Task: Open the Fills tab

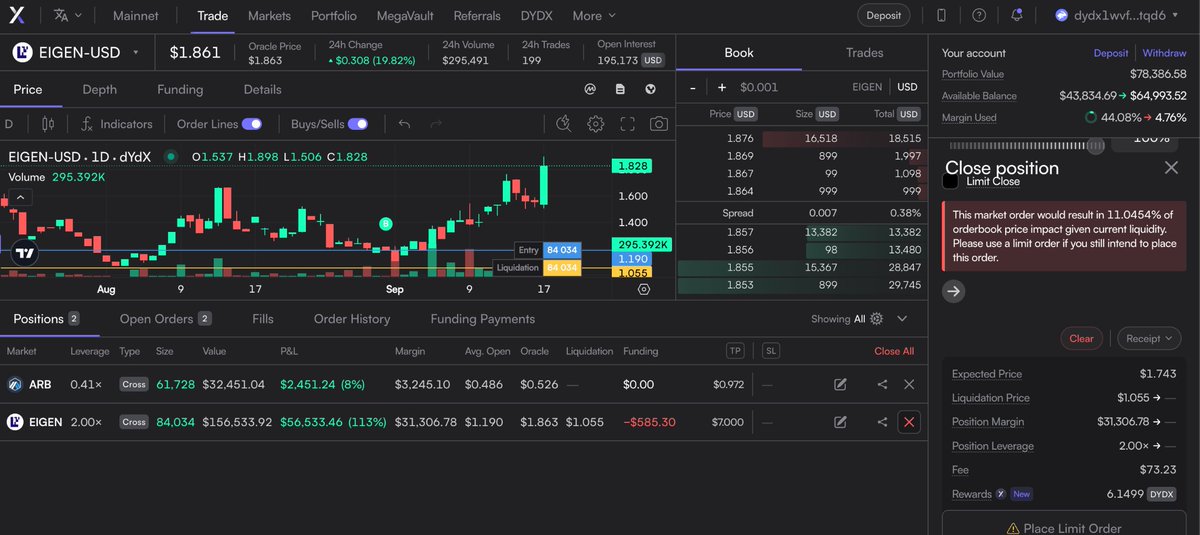Action: (x=263, y=319)
